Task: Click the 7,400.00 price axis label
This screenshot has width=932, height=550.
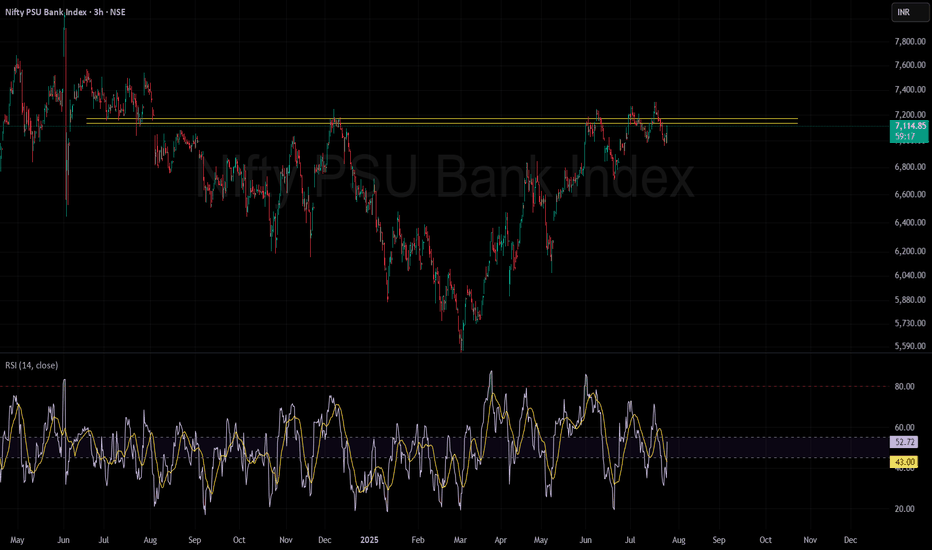Action: 910,90
